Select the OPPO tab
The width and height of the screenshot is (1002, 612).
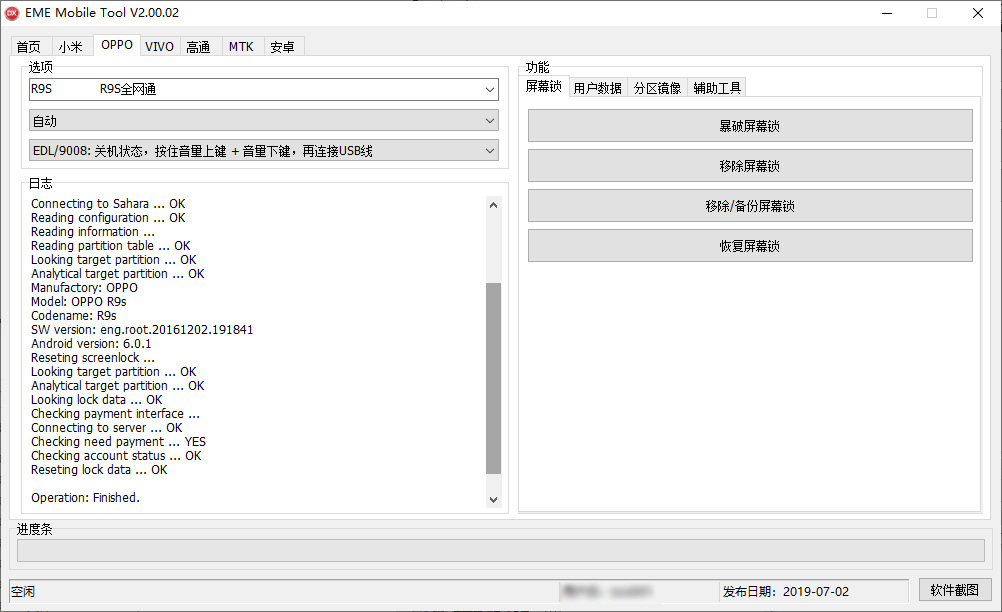click(117, 45)
